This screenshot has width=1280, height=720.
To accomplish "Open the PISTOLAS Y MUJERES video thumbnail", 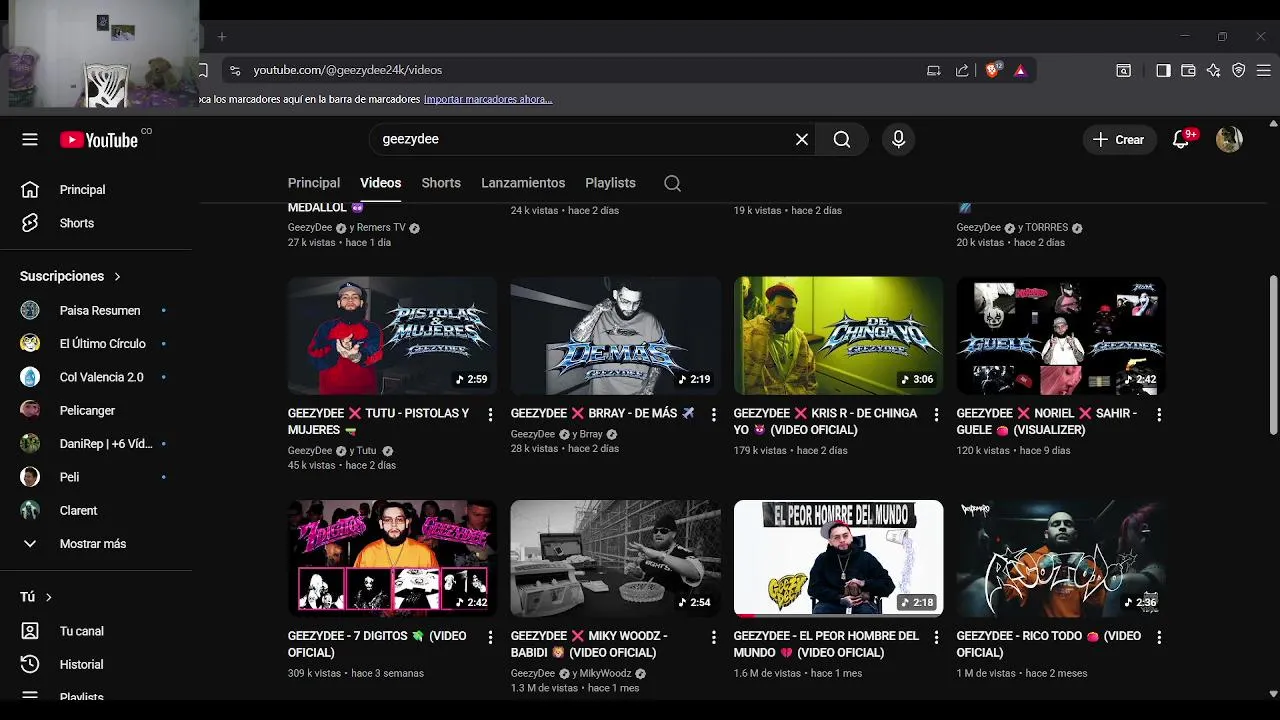I will point(392,336).
